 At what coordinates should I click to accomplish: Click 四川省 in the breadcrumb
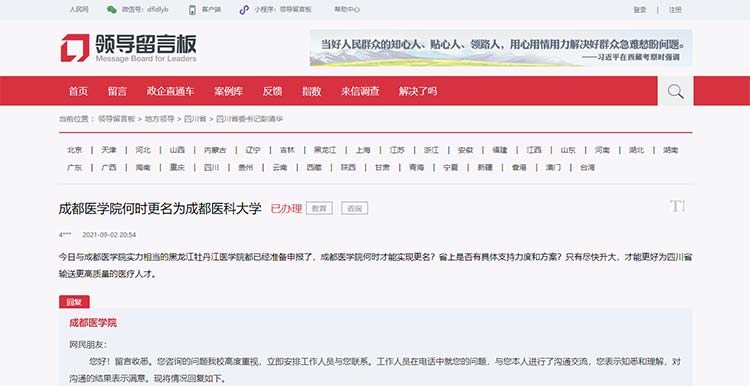[195, 119]
